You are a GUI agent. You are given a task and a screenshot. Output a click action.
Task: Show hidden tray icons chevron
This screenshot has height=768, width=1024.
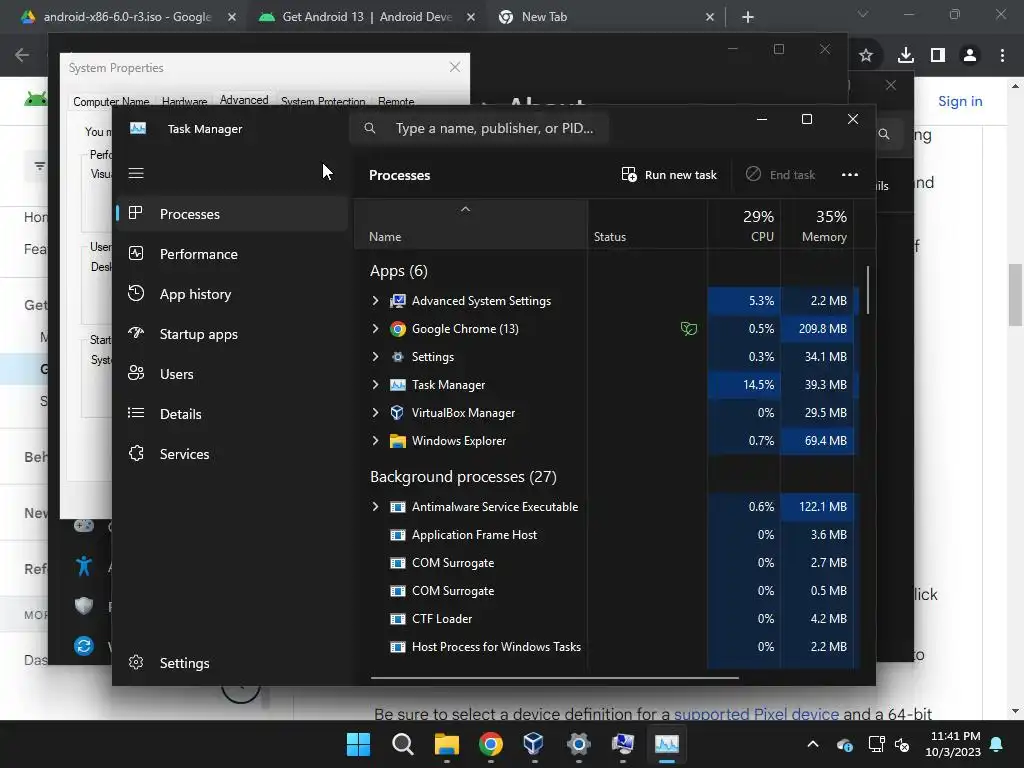(x=813, y=744)
